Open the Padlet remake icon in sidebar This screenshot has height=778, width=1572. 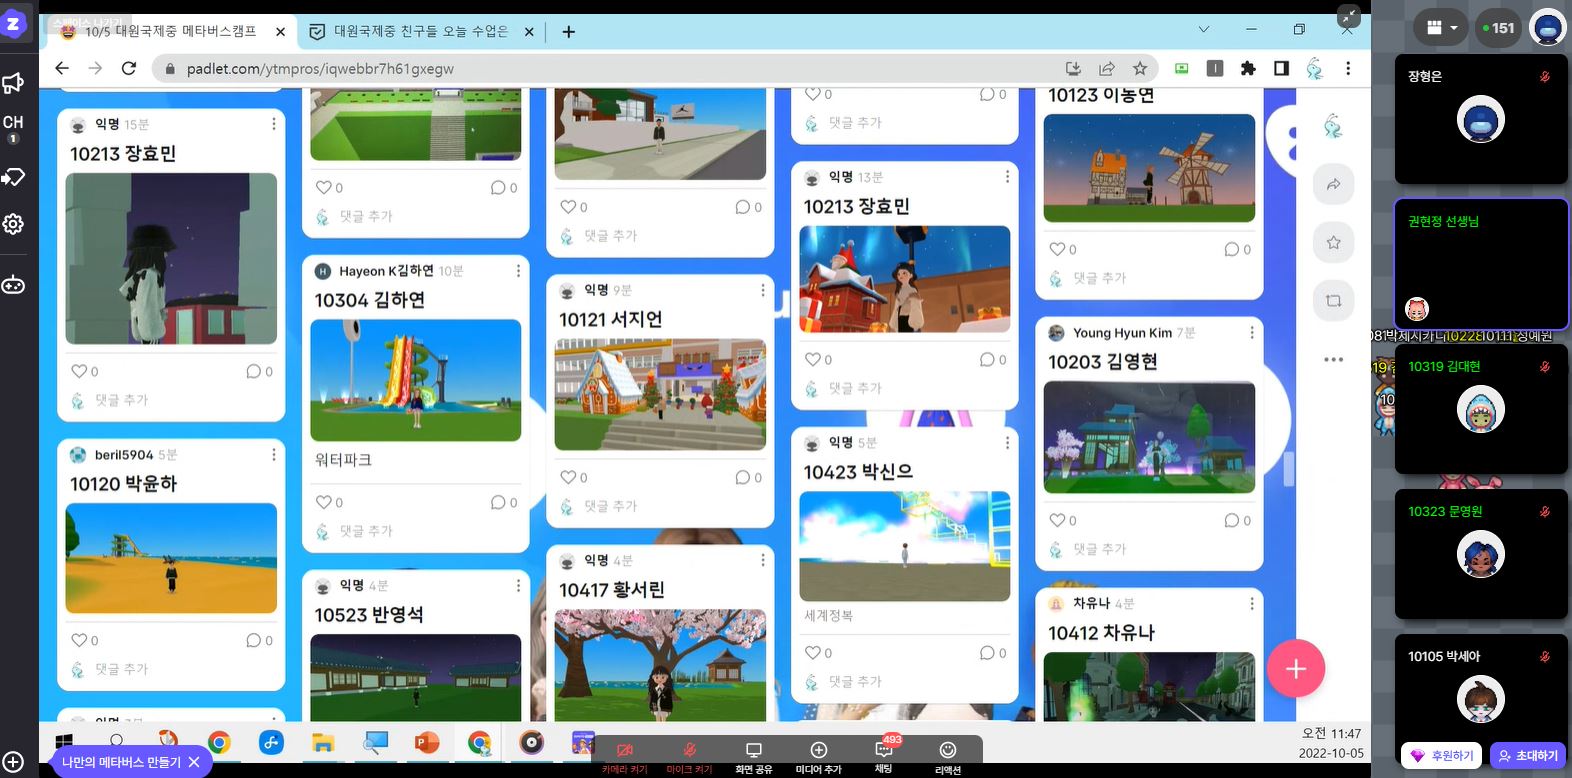[1333, 301]
